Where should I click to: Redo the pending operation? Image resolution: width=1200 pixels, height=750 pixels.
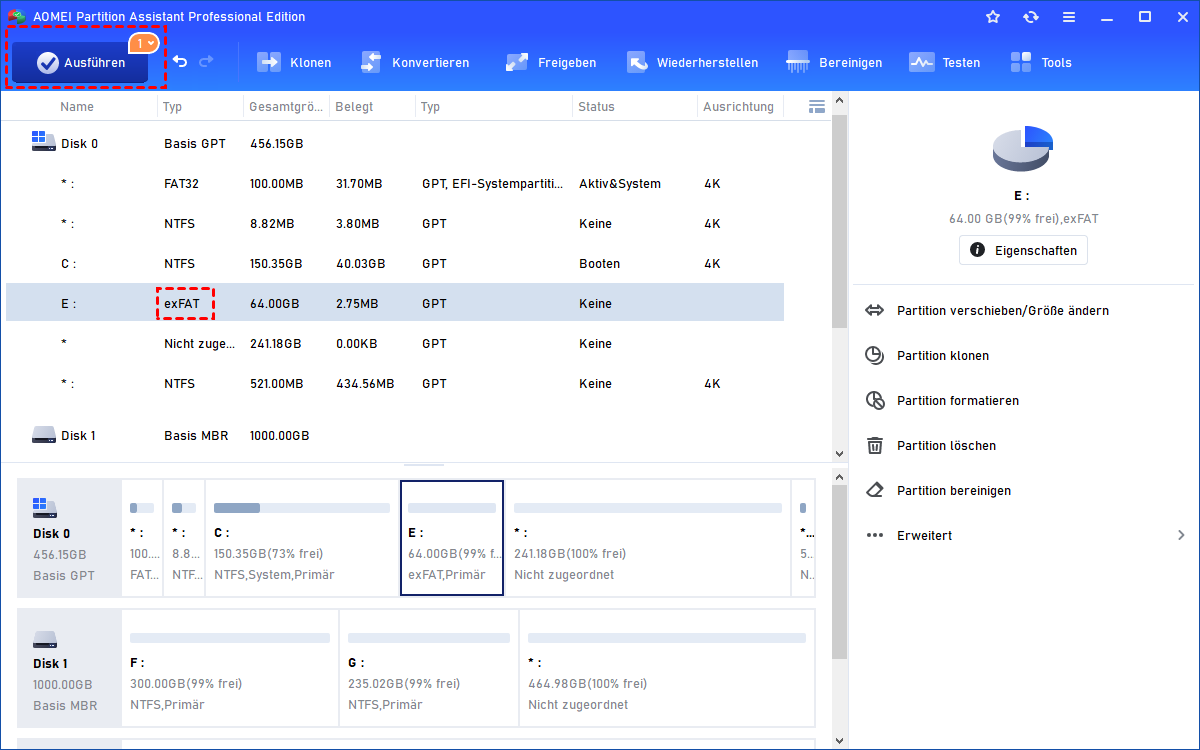[x=207, y=62]
